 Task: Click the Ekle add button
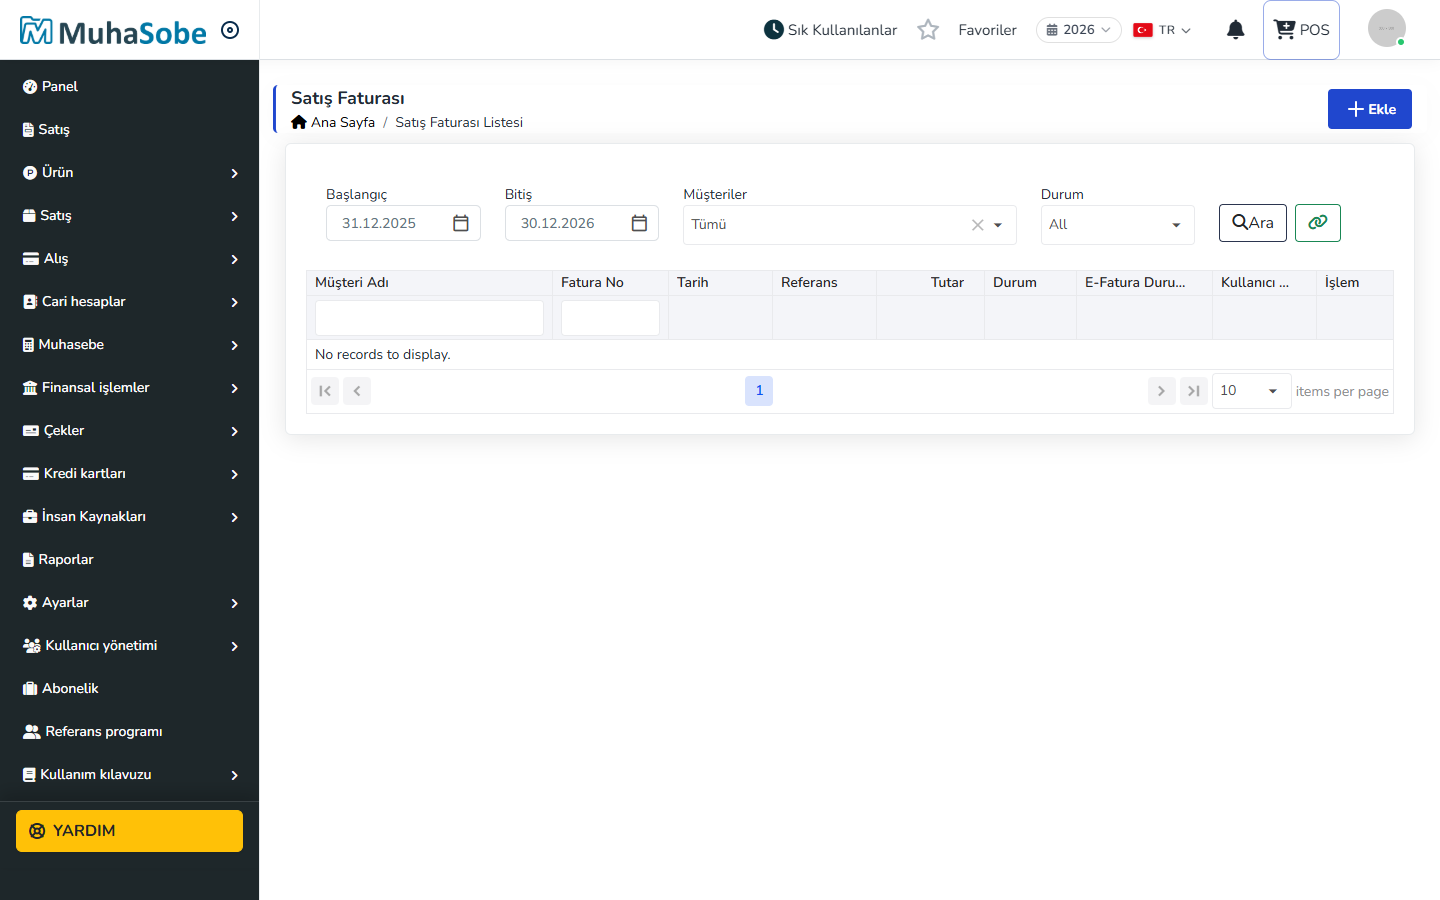[x=1370, y=109]
